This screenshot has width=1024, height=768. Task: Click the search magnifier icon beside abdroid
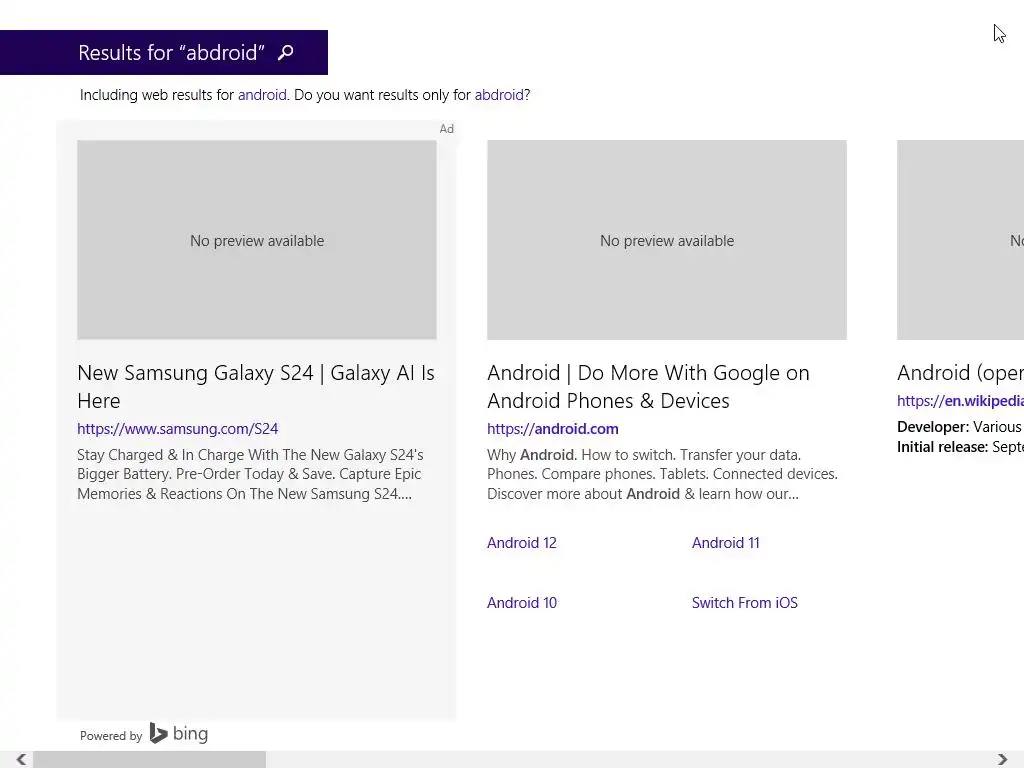pos(285,52)
